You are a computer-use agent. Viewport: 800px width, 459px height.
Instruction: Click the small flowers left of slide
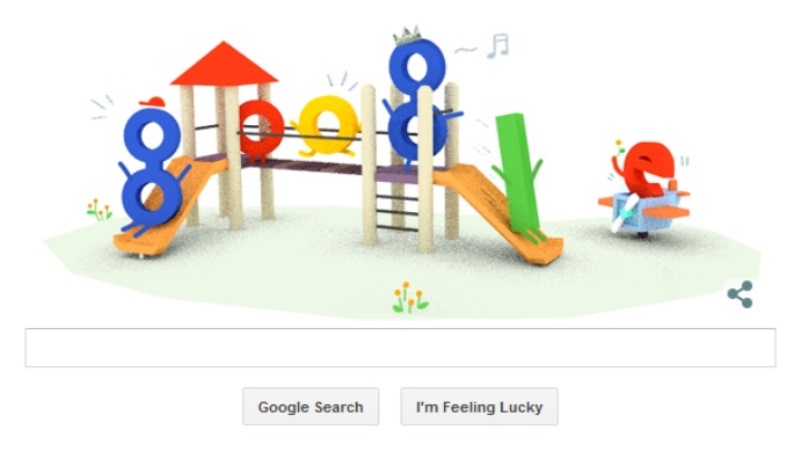99,209
